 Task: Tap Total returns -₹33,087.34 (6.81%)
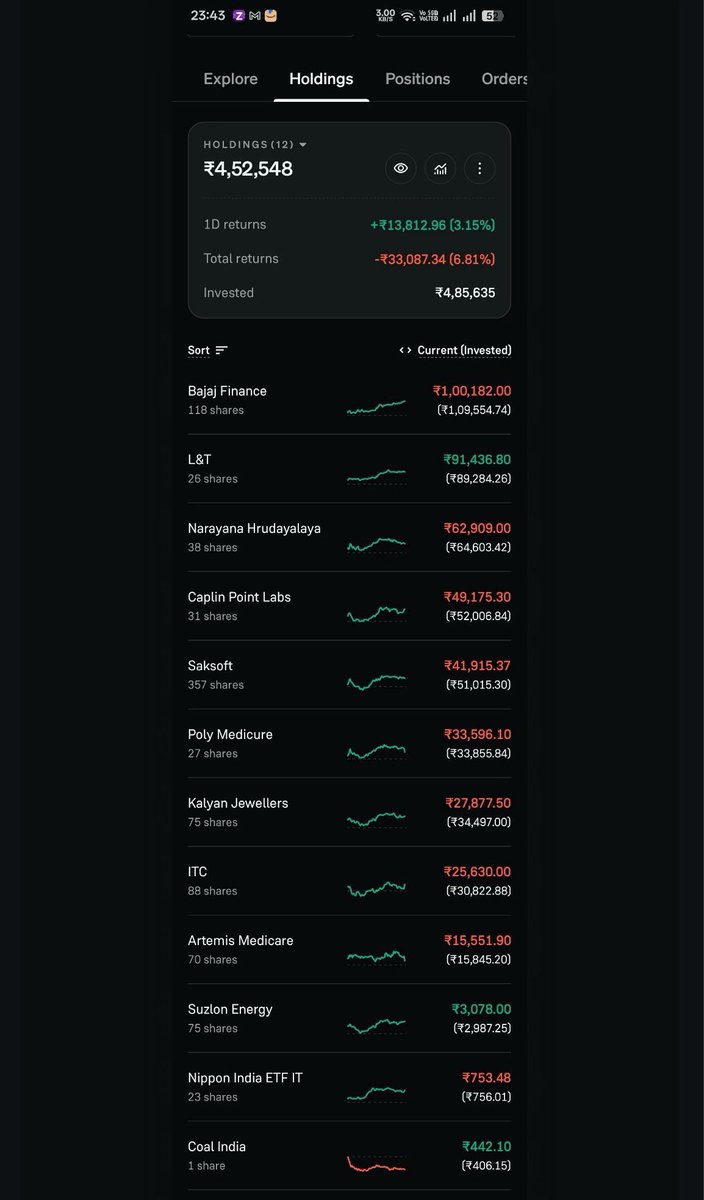tap(435, 259)
